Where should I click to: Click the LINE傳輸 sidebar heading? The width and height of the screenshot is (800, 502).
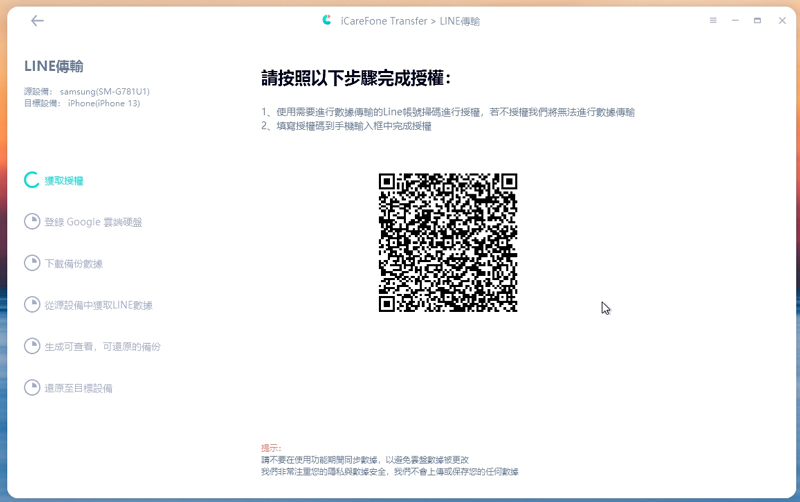tap(54, 66)
